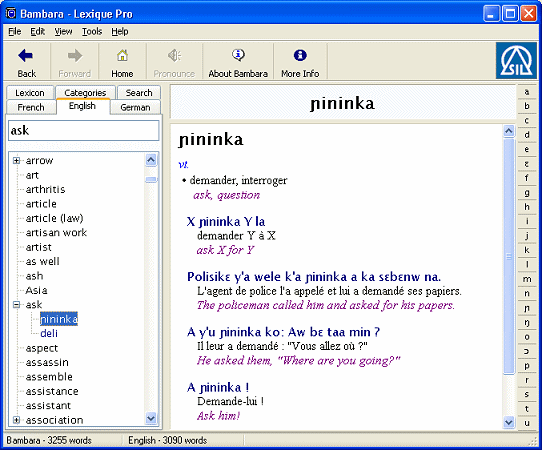542x450 pixels.
Task: Select the English index tab
Action: [x=82, y=106]
